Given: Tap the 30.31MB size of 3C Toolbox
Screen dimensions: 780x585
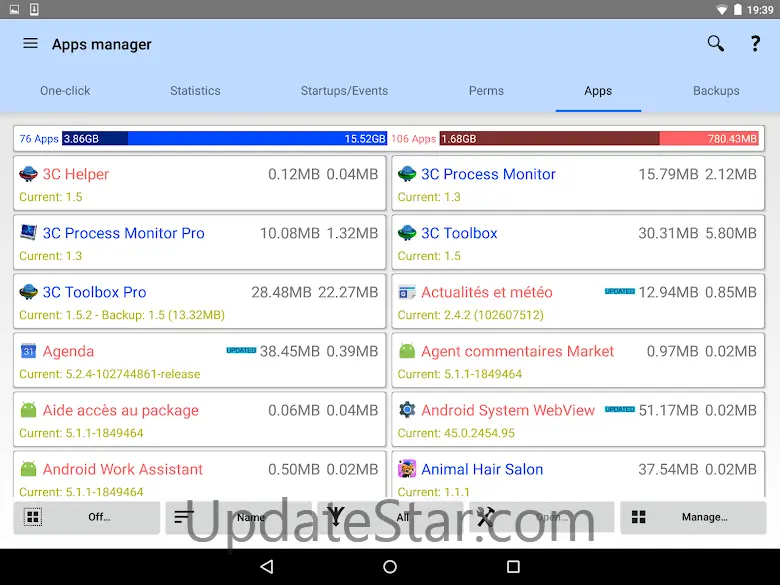Looking at the screenshot, I should click(668, 233).
